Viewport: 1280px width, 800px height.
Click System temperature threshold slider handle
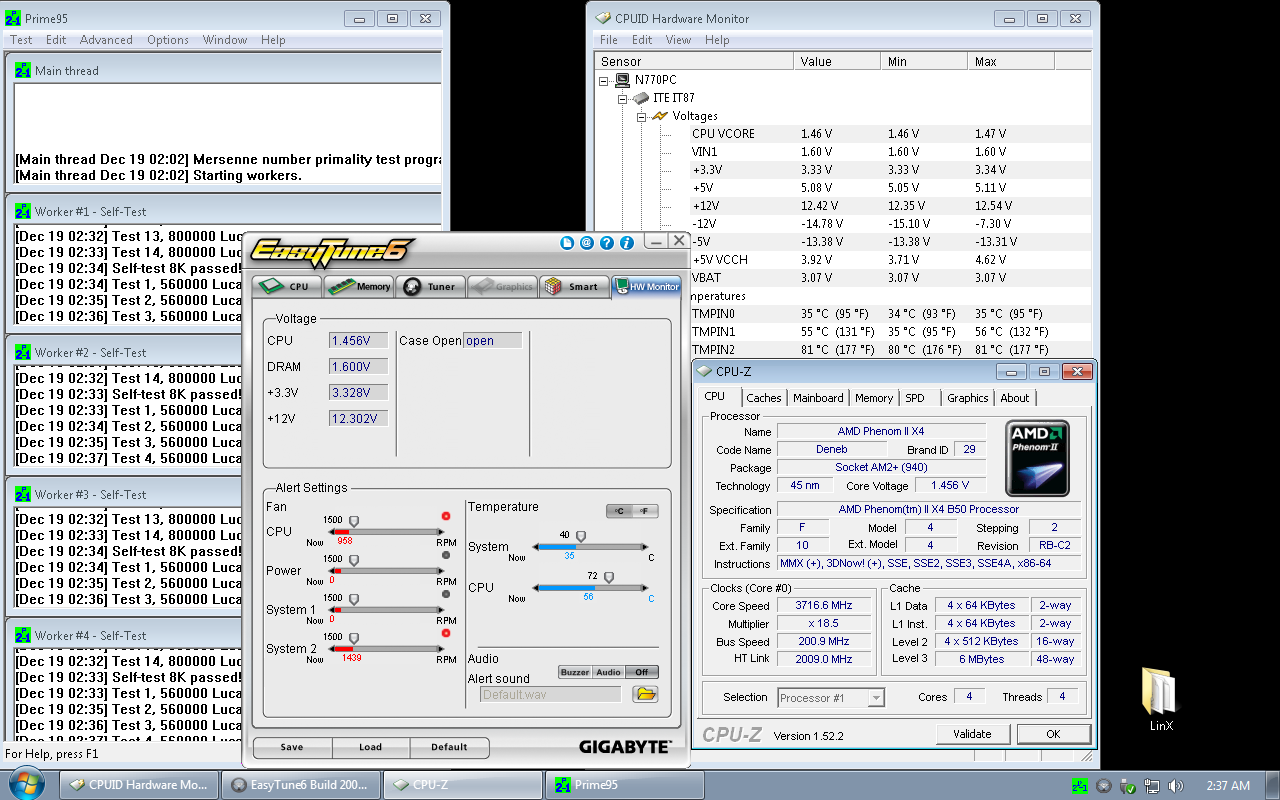[581, 536]
